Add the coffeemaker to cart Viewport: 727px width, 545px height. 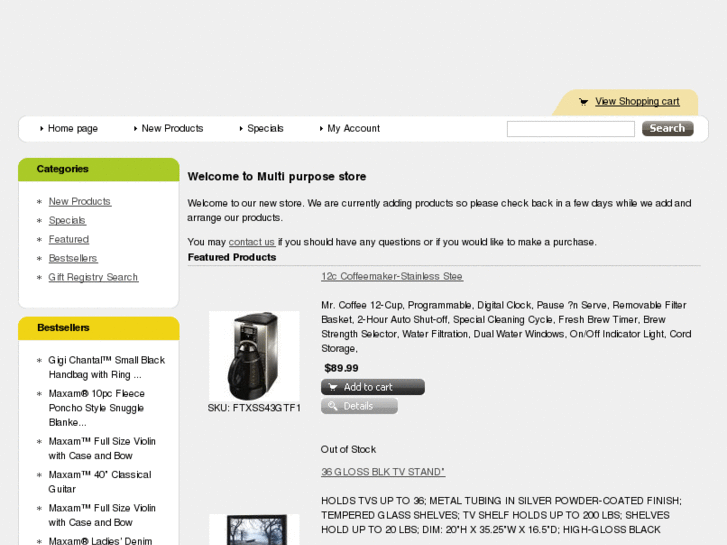click(x=373, y=387)
